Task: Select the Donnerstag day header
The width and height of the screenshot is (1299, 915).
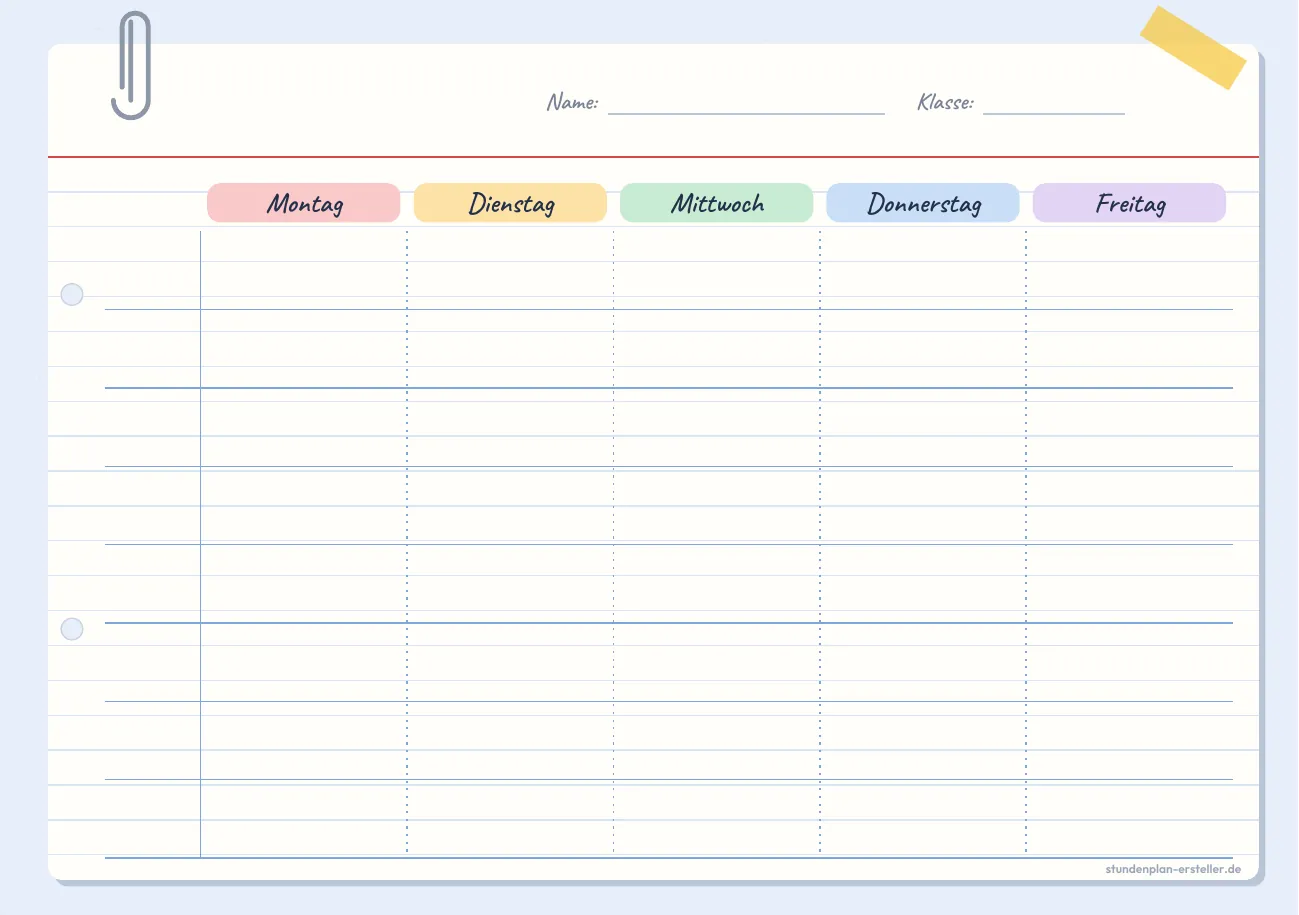Action: click(x=923, y=203)
